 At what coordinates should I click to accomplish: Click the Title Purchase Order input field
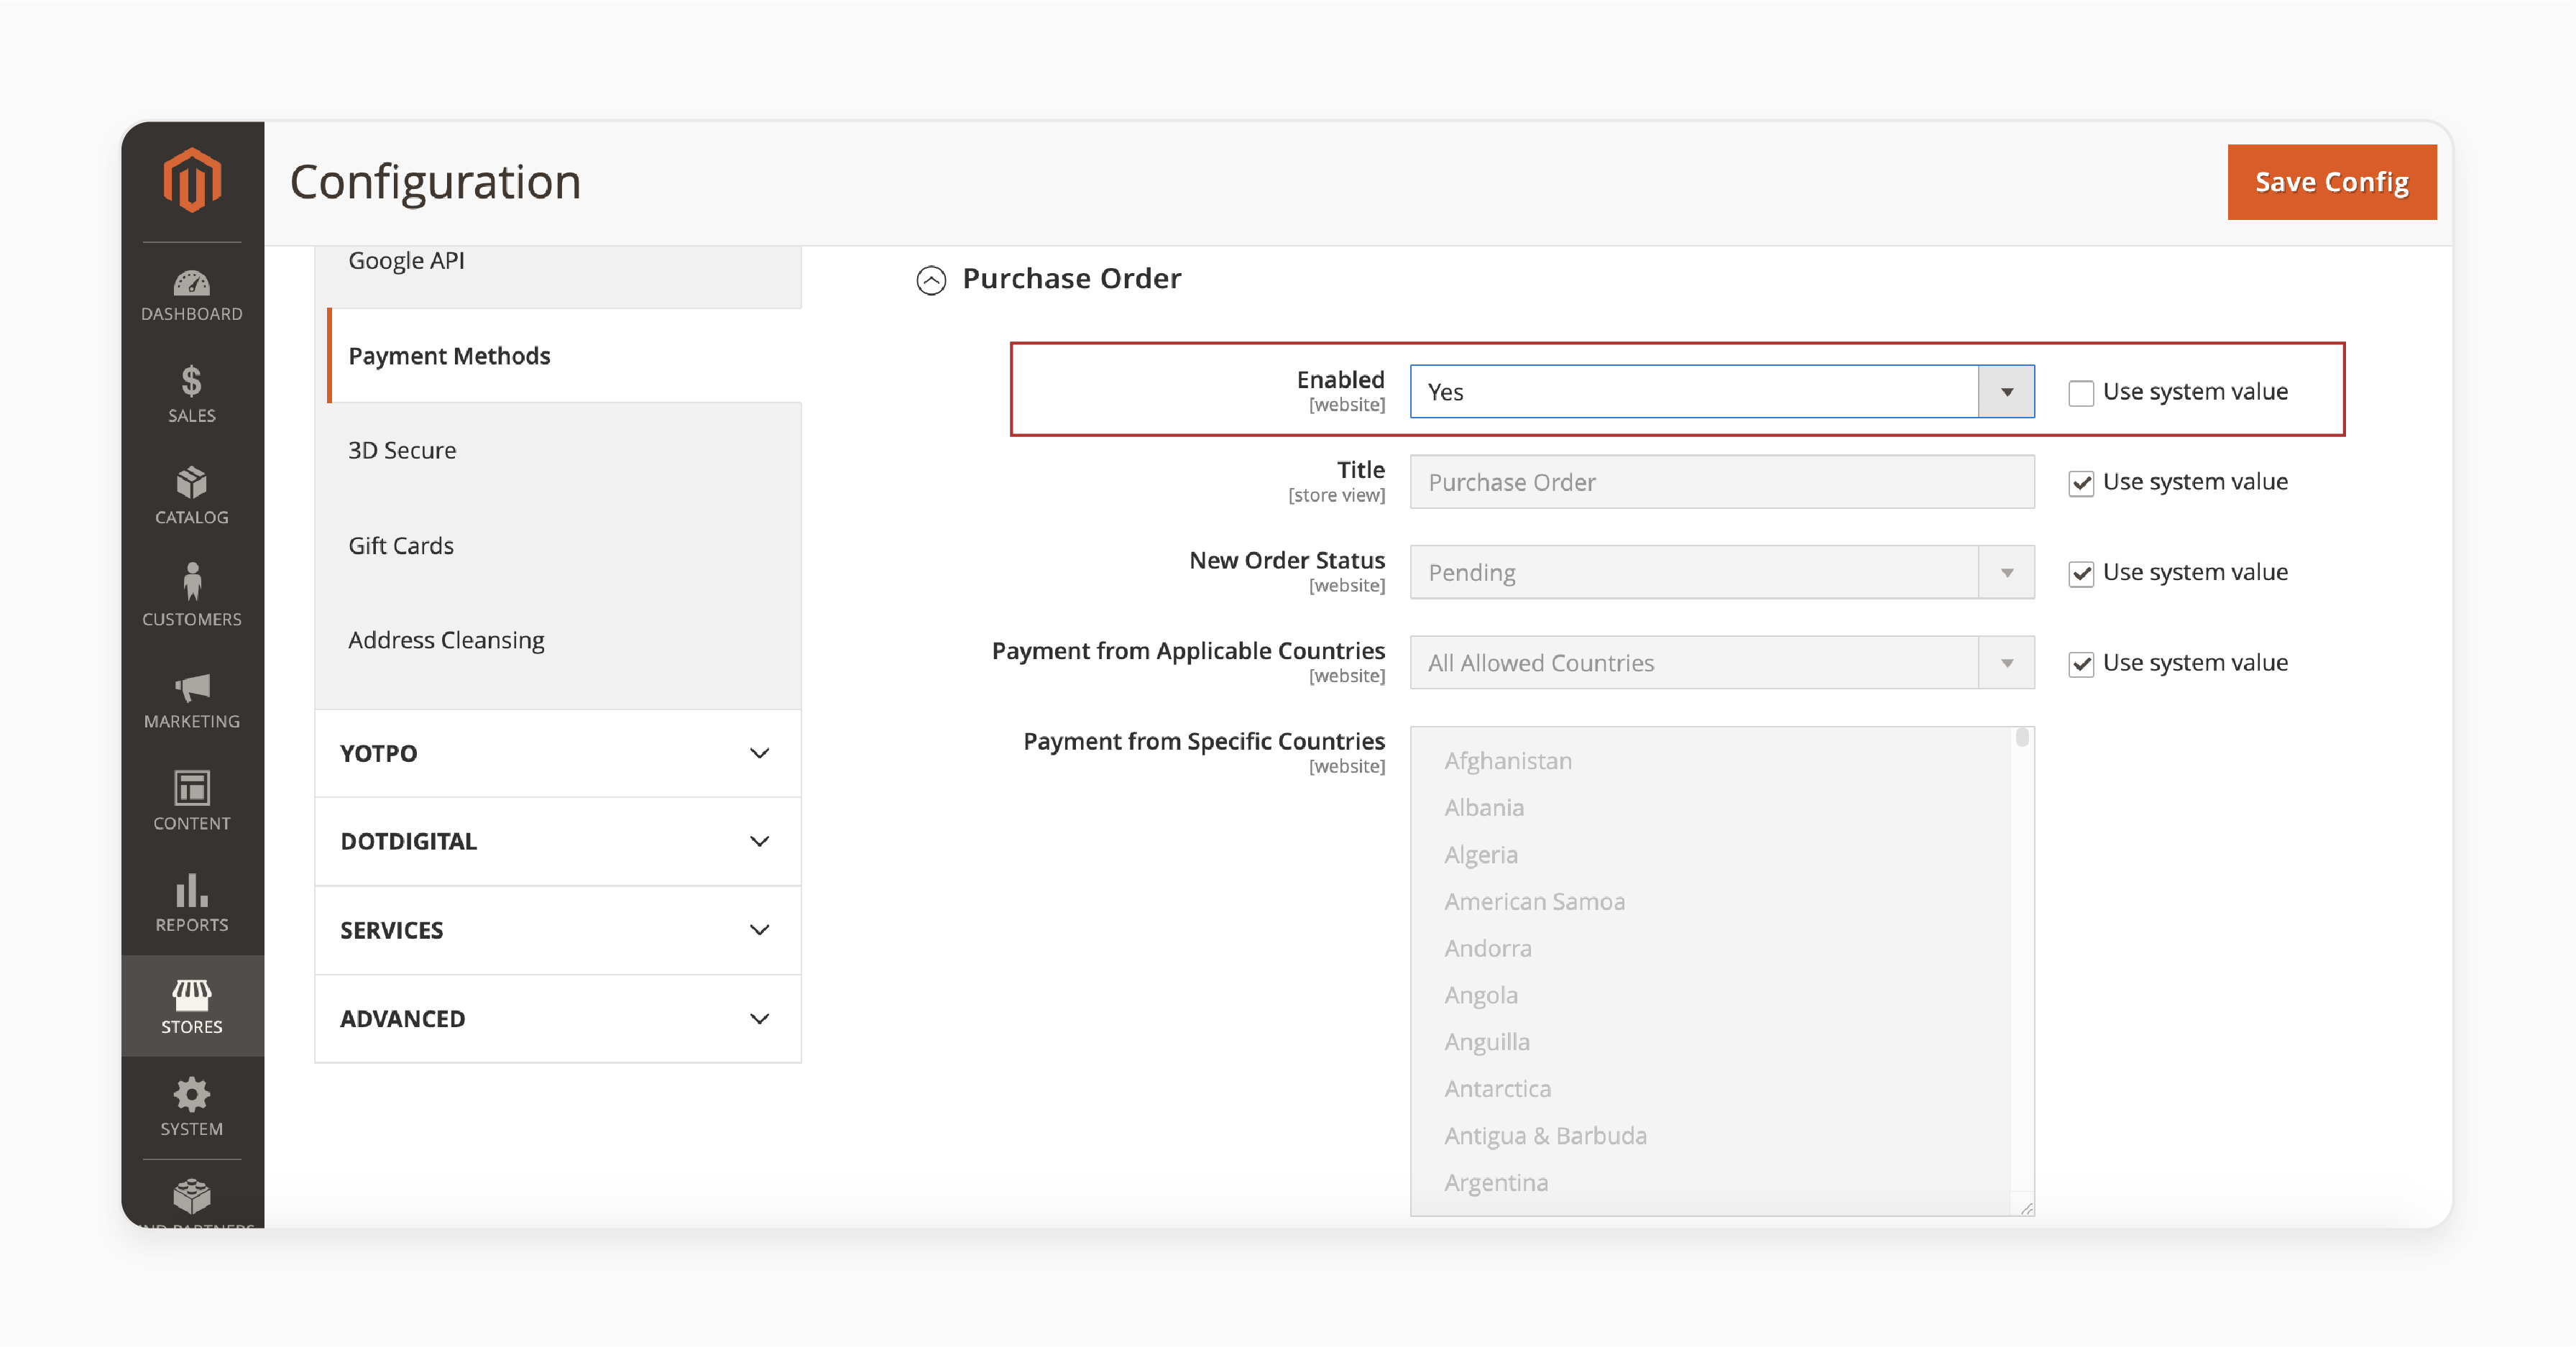(1722, 482)
